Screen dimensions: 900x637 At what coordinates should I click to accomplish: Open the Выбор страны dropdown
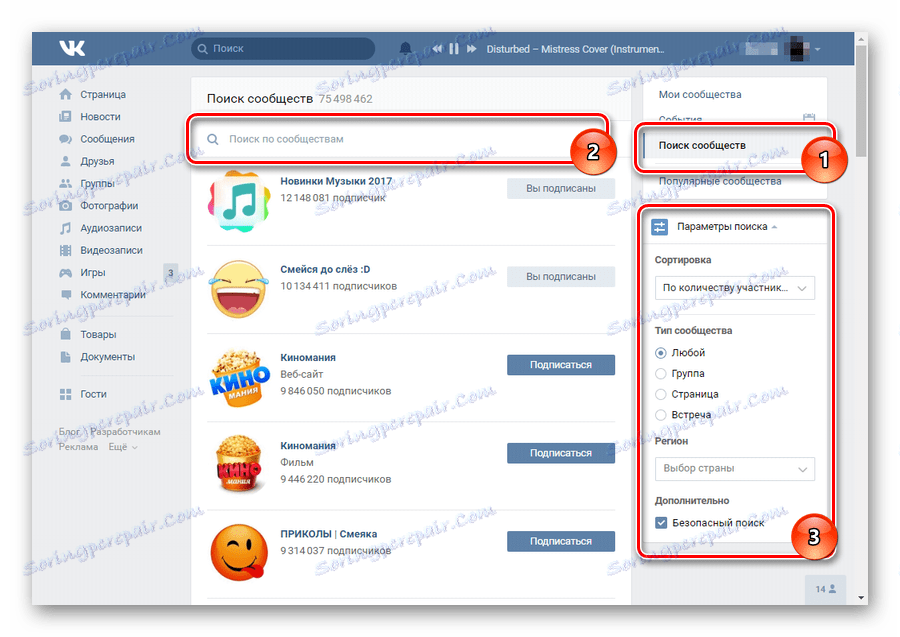[x=734, y=468]
